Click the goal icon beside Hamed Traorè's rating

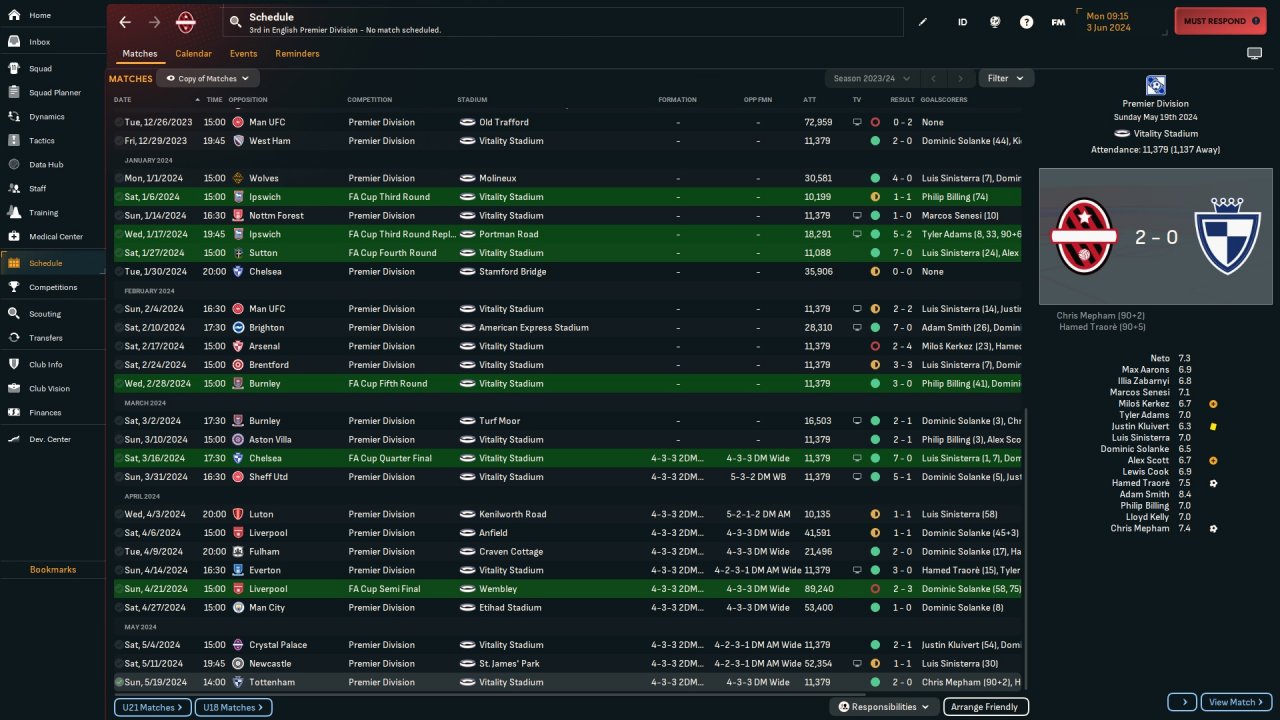coord(1213,483)
